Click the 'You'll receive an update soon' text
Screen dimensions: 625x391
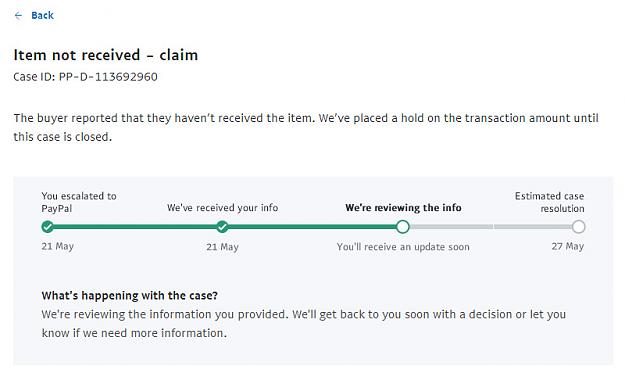click(403, 247)
